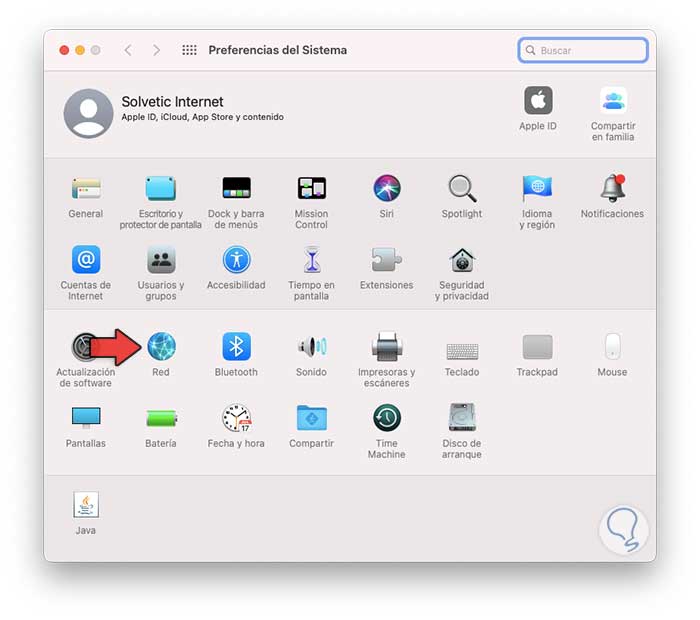Show all preferences with grid button
The width and height of the screenshot is (700, 620).
(x=189, y=50)
